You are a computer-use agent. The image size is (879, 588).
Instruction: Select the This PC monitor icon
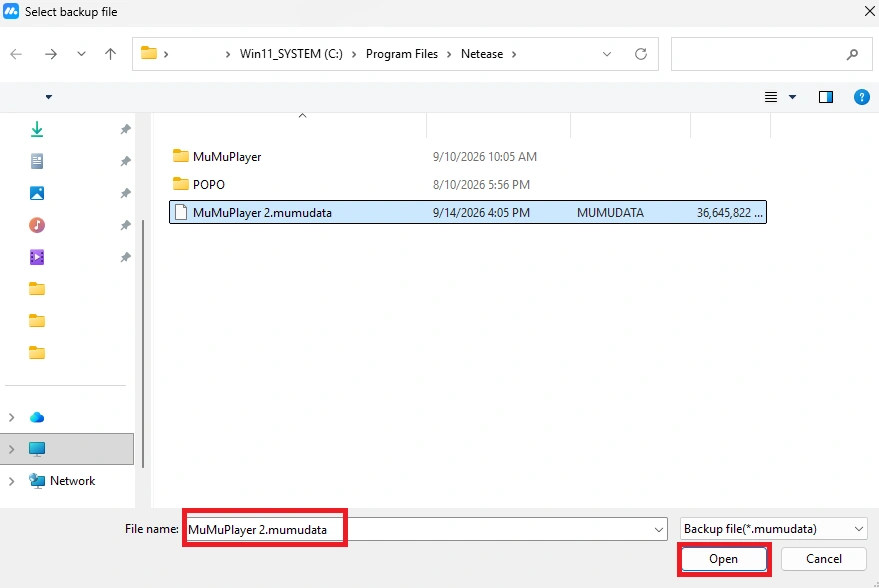point(37,449)
